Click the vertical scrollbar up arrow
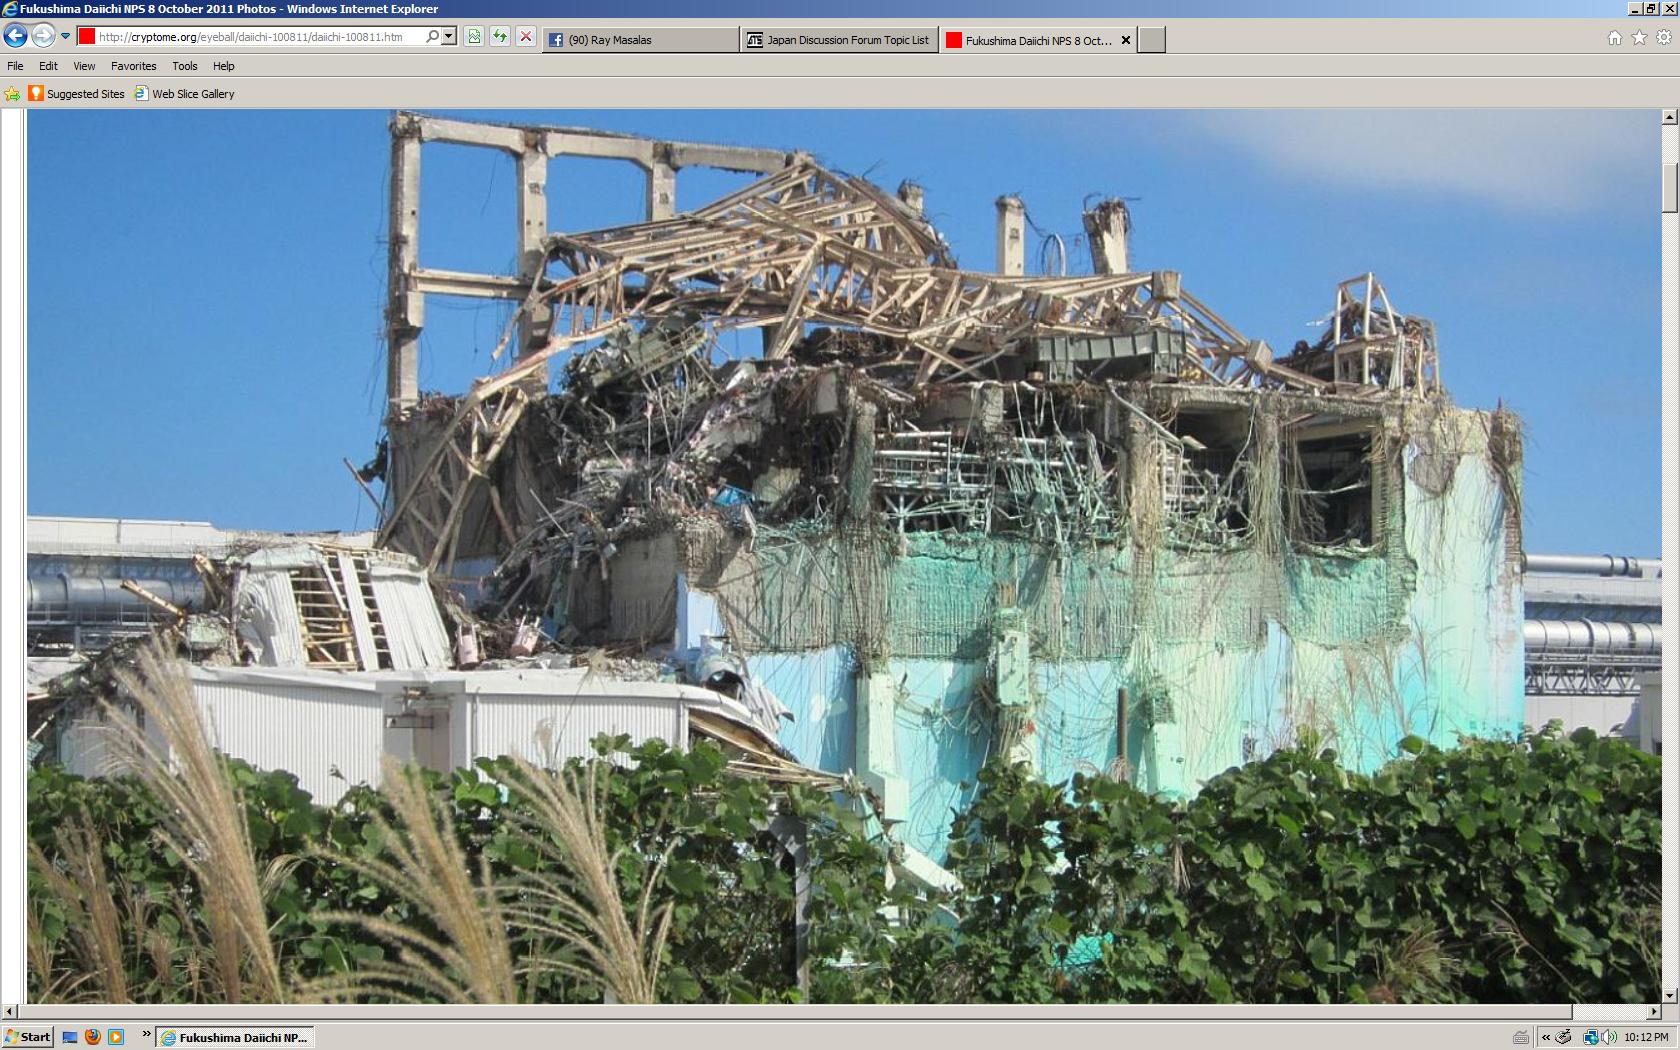 tap(1669, 118)
